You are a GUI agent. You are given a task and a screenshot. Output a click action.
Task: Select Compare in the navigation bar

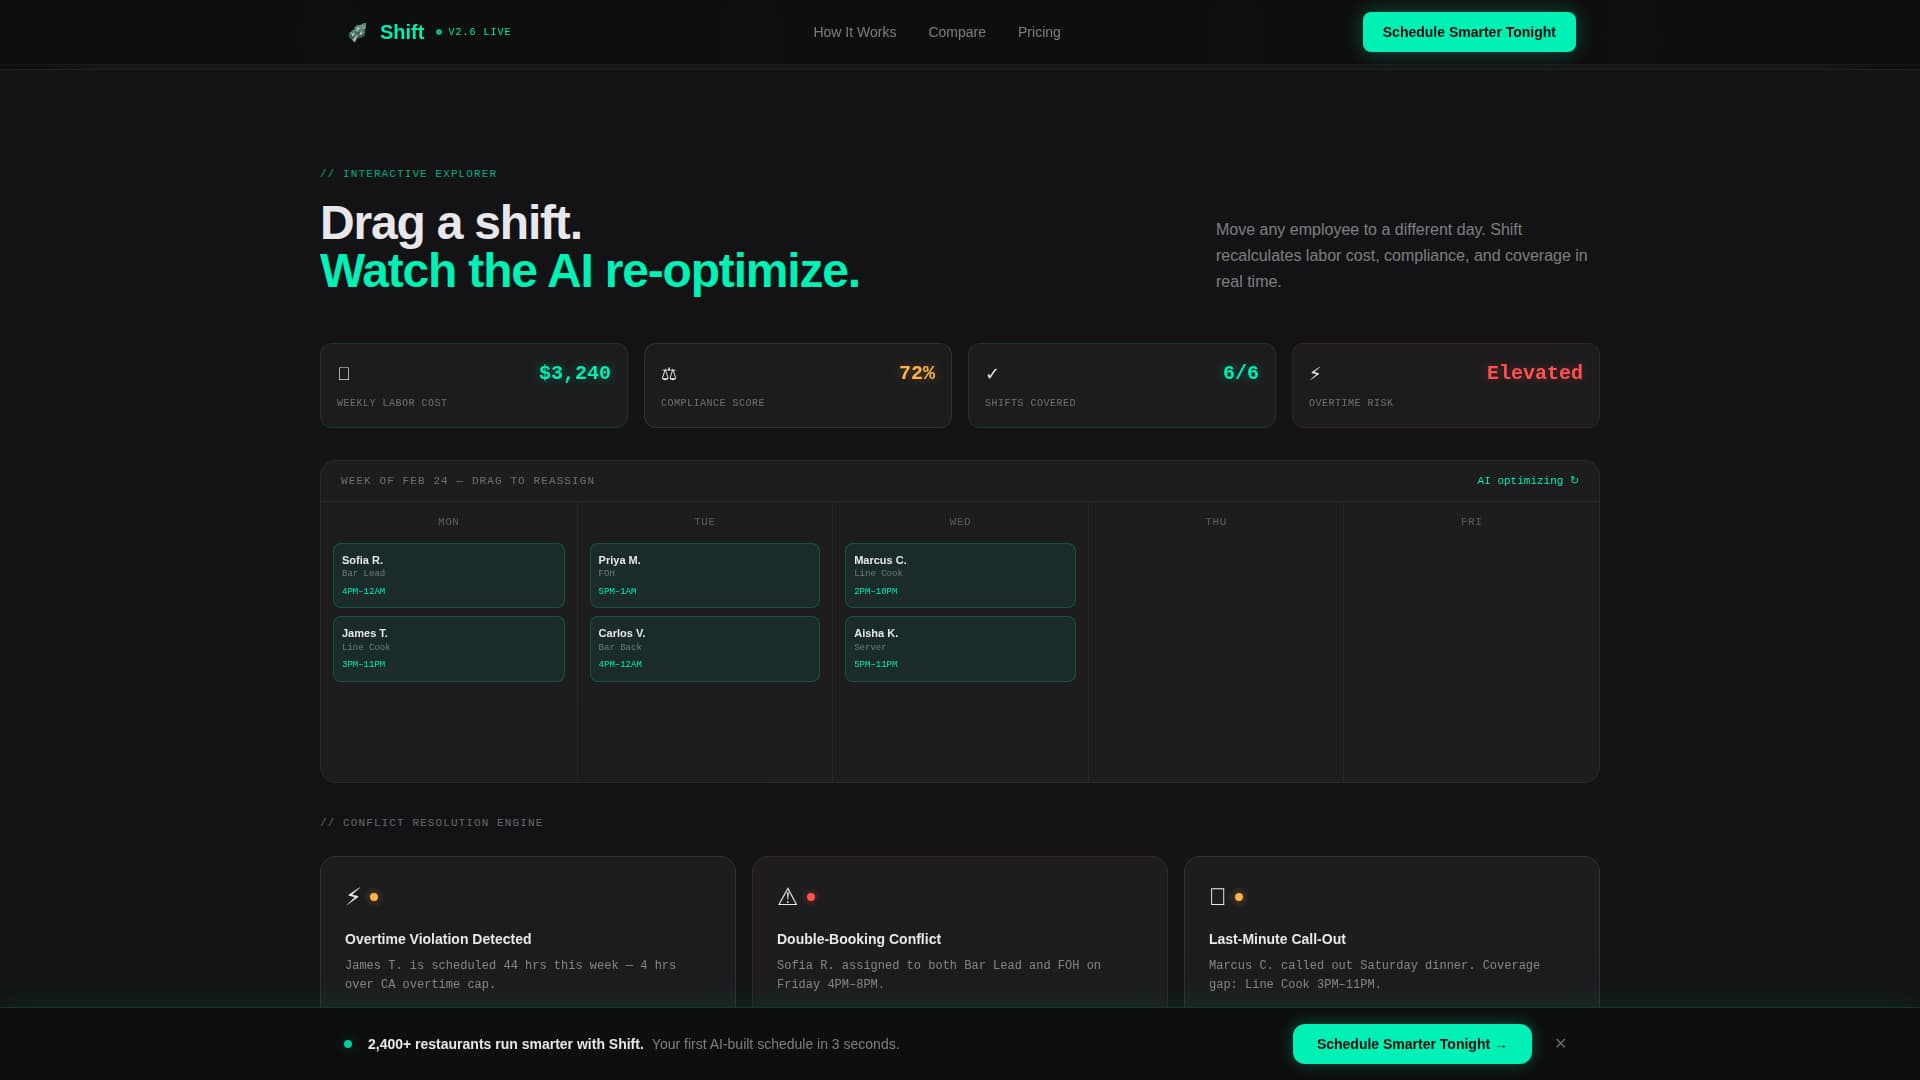[957, 32]
